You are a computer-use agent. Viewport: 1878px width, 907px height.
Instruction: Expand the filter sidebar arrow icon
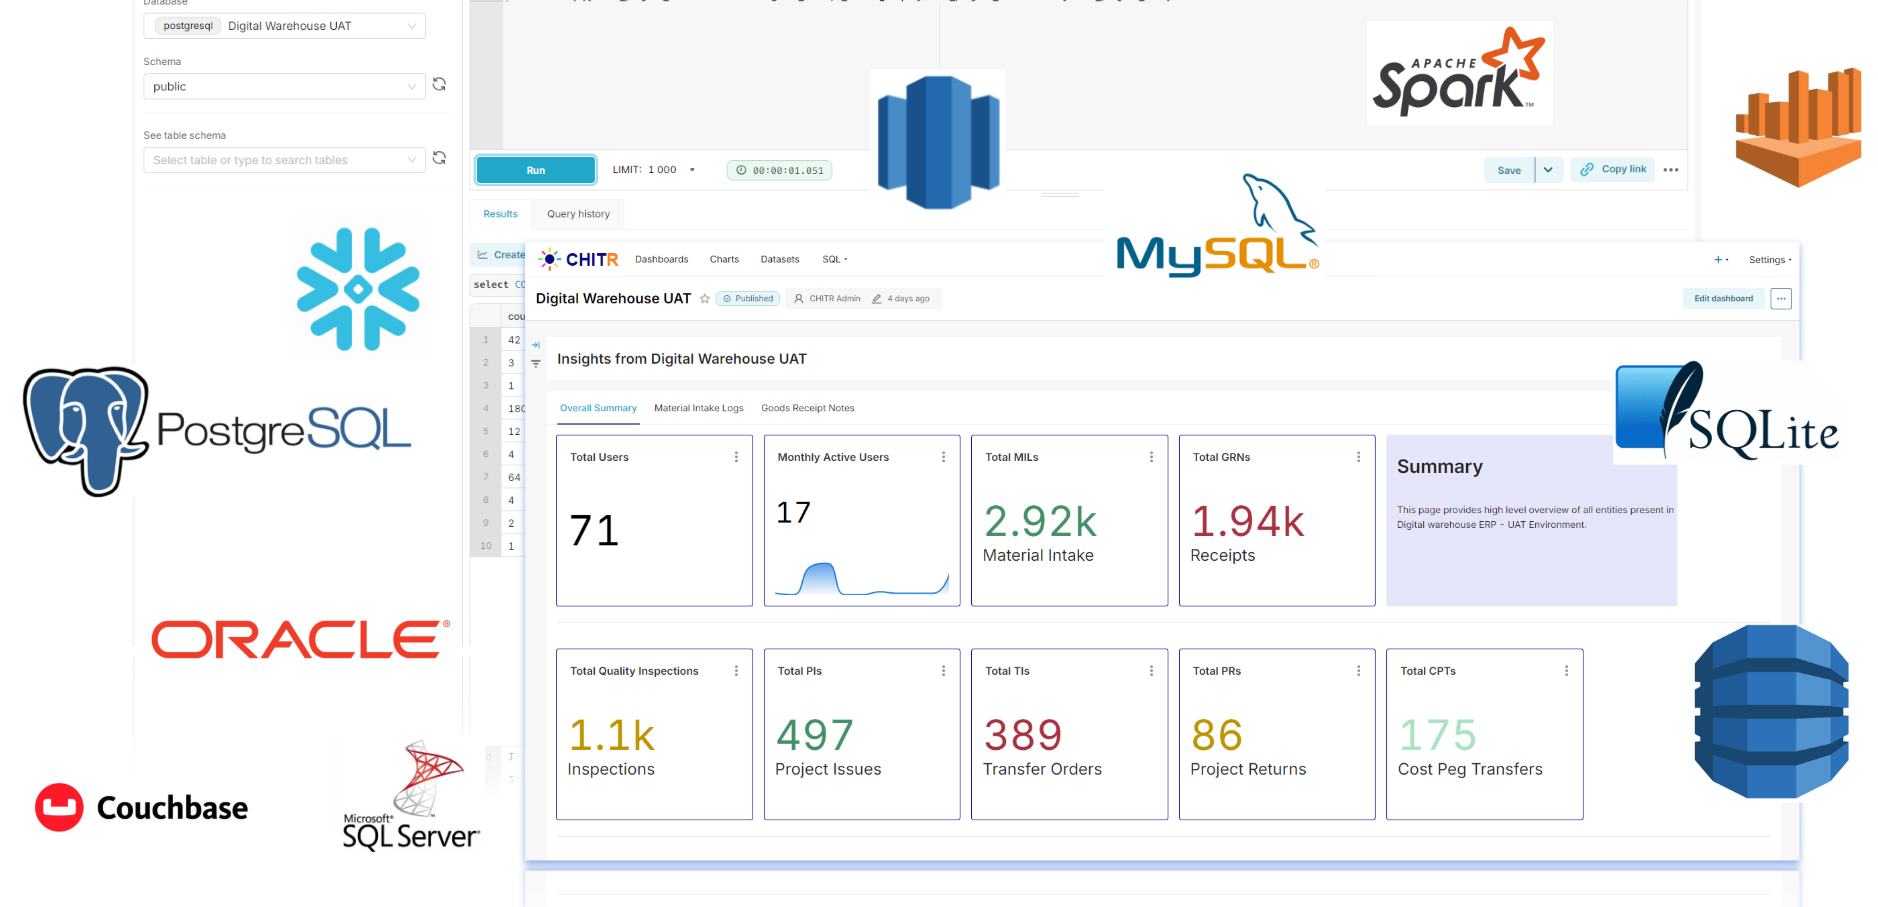click(536, 345)
